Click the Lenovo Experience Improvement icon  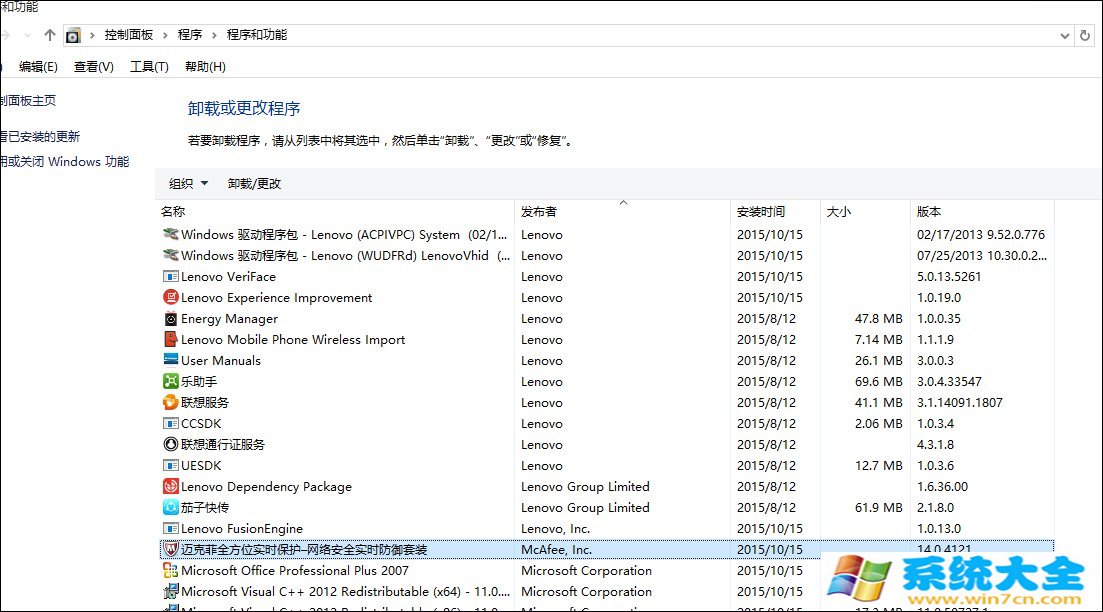[170, 298]
